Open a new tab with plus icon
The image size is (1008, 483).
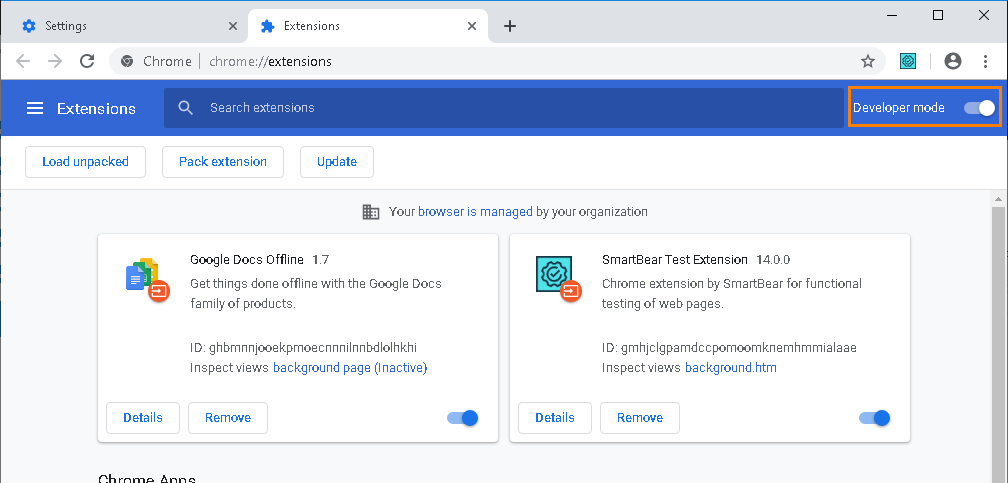click(510, 26)
